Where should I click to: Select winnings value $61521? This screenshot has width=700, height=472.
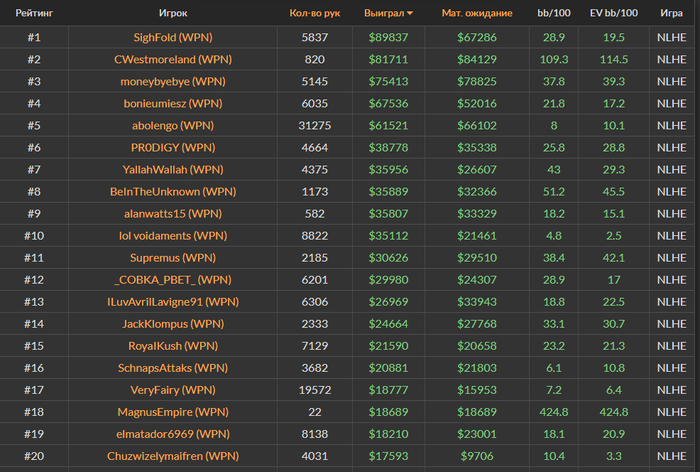point(388,125)
